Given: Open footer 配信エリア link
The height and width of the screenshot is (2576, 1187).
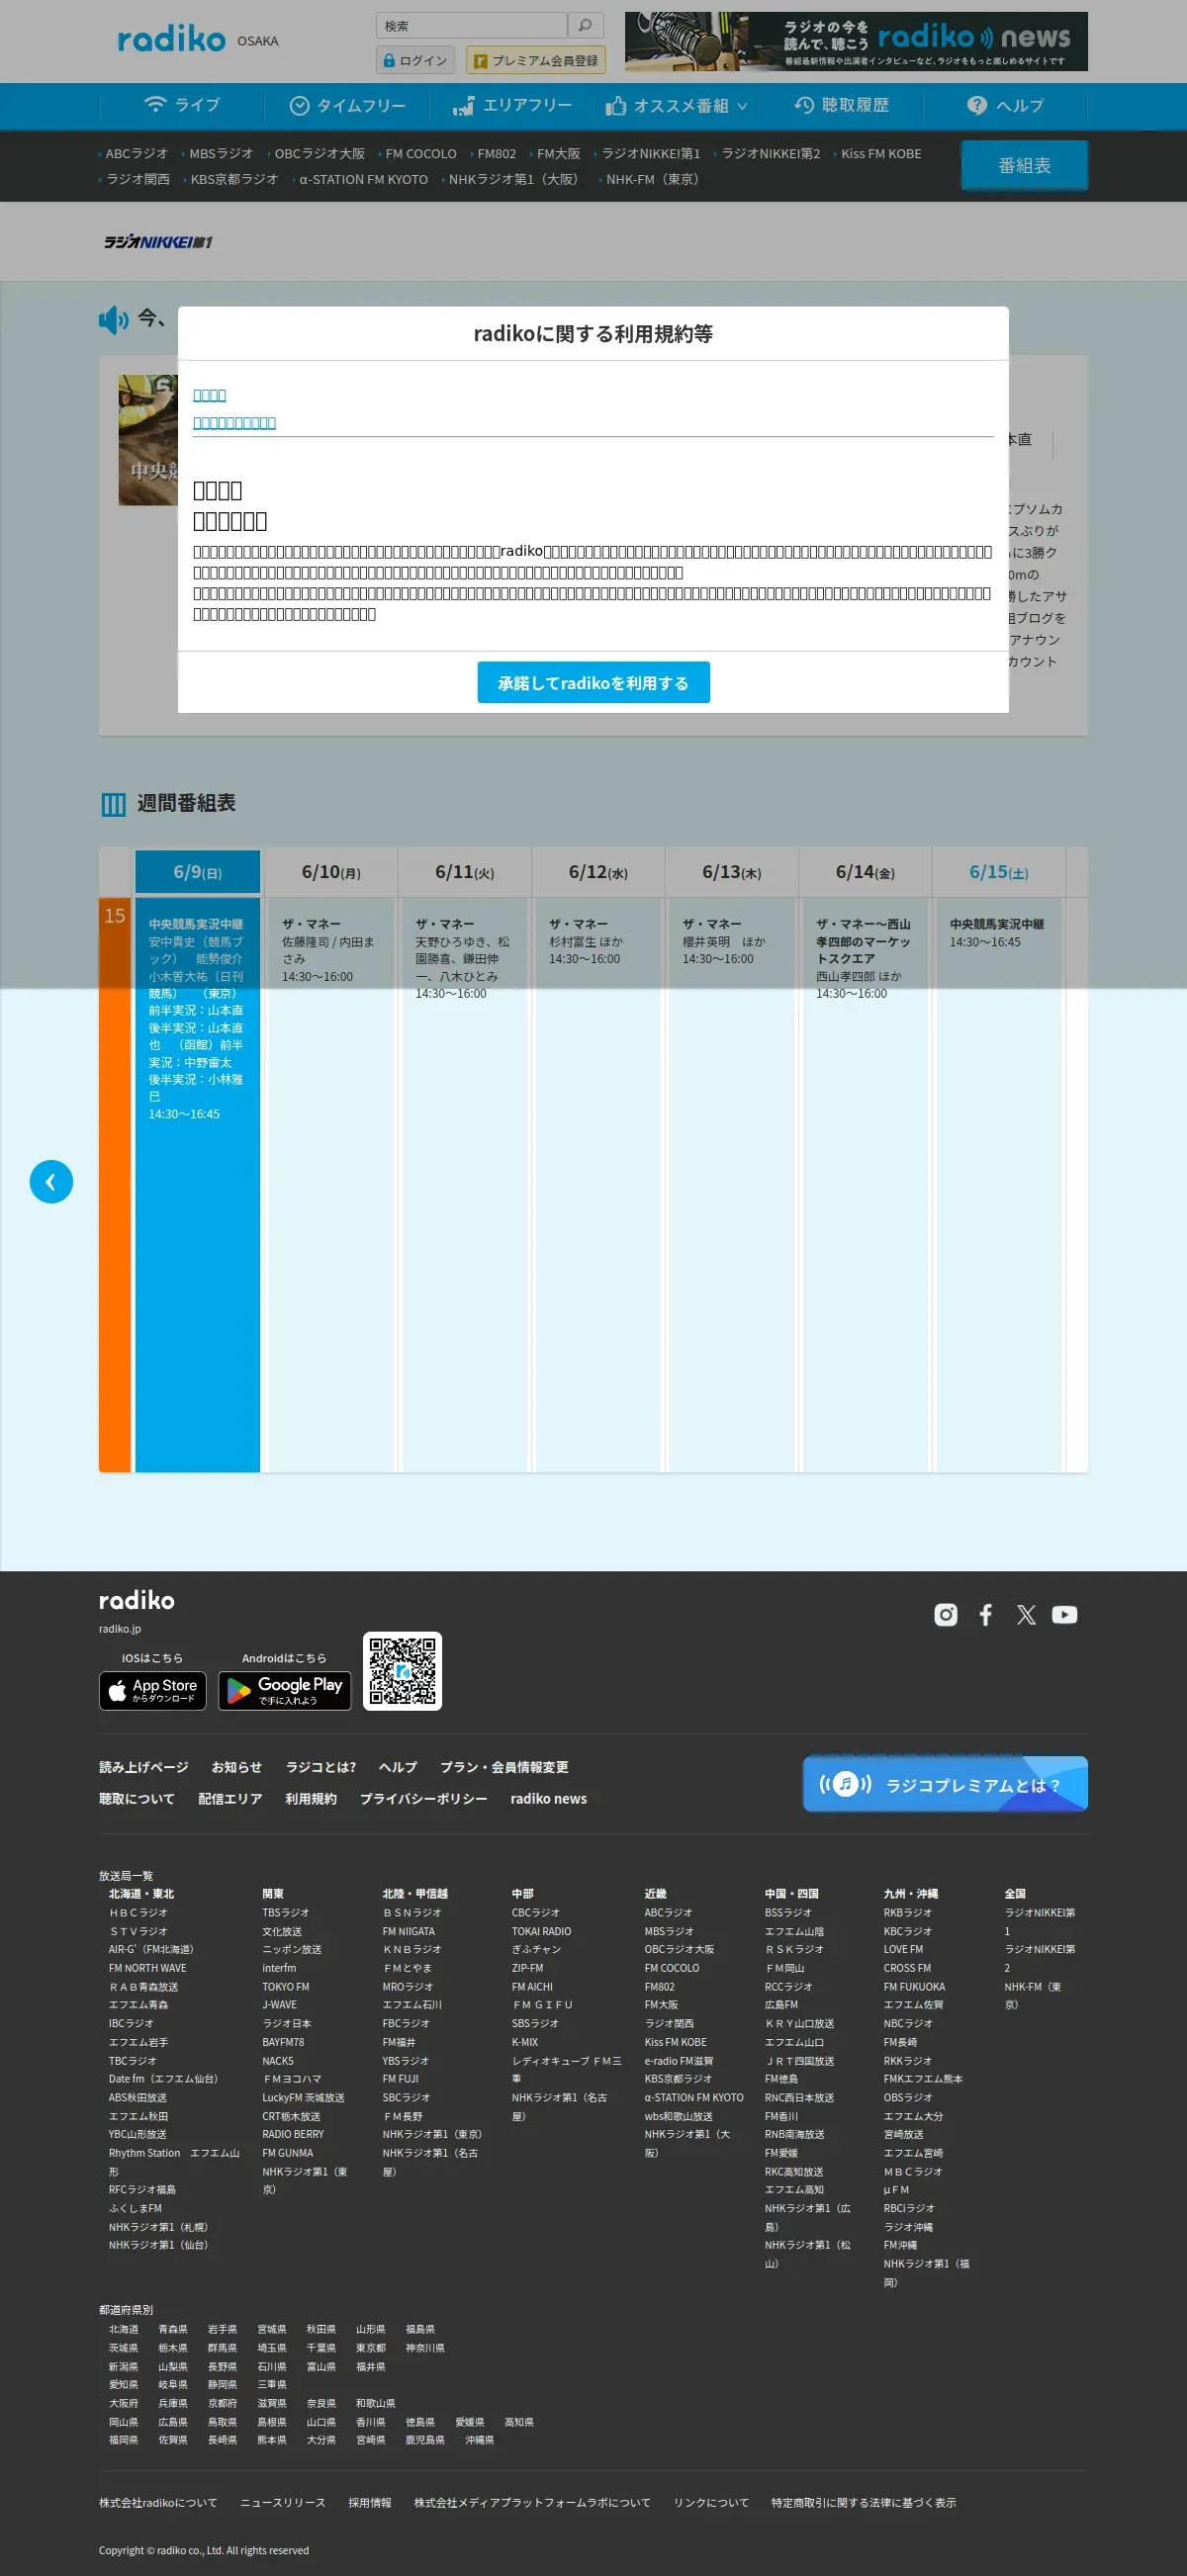Looking at the screenshot, I should 230,1799.
